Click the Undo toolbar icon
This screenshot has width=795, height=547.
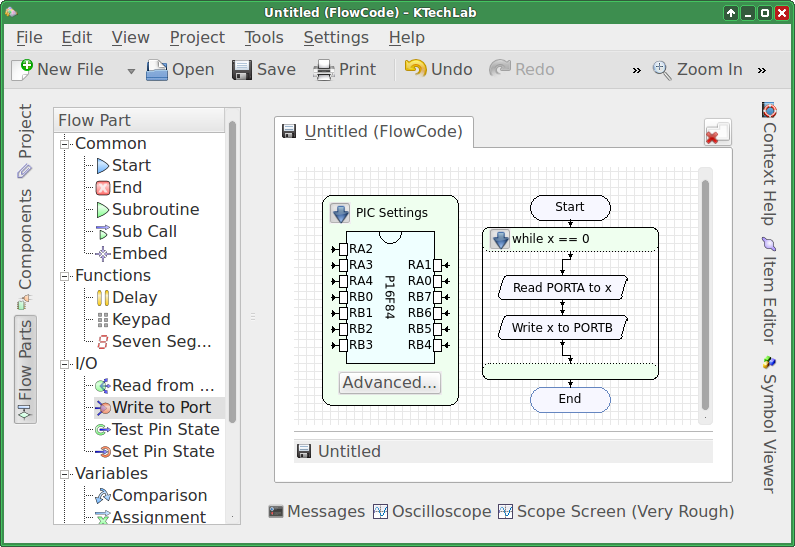click(x=415, y=68)
